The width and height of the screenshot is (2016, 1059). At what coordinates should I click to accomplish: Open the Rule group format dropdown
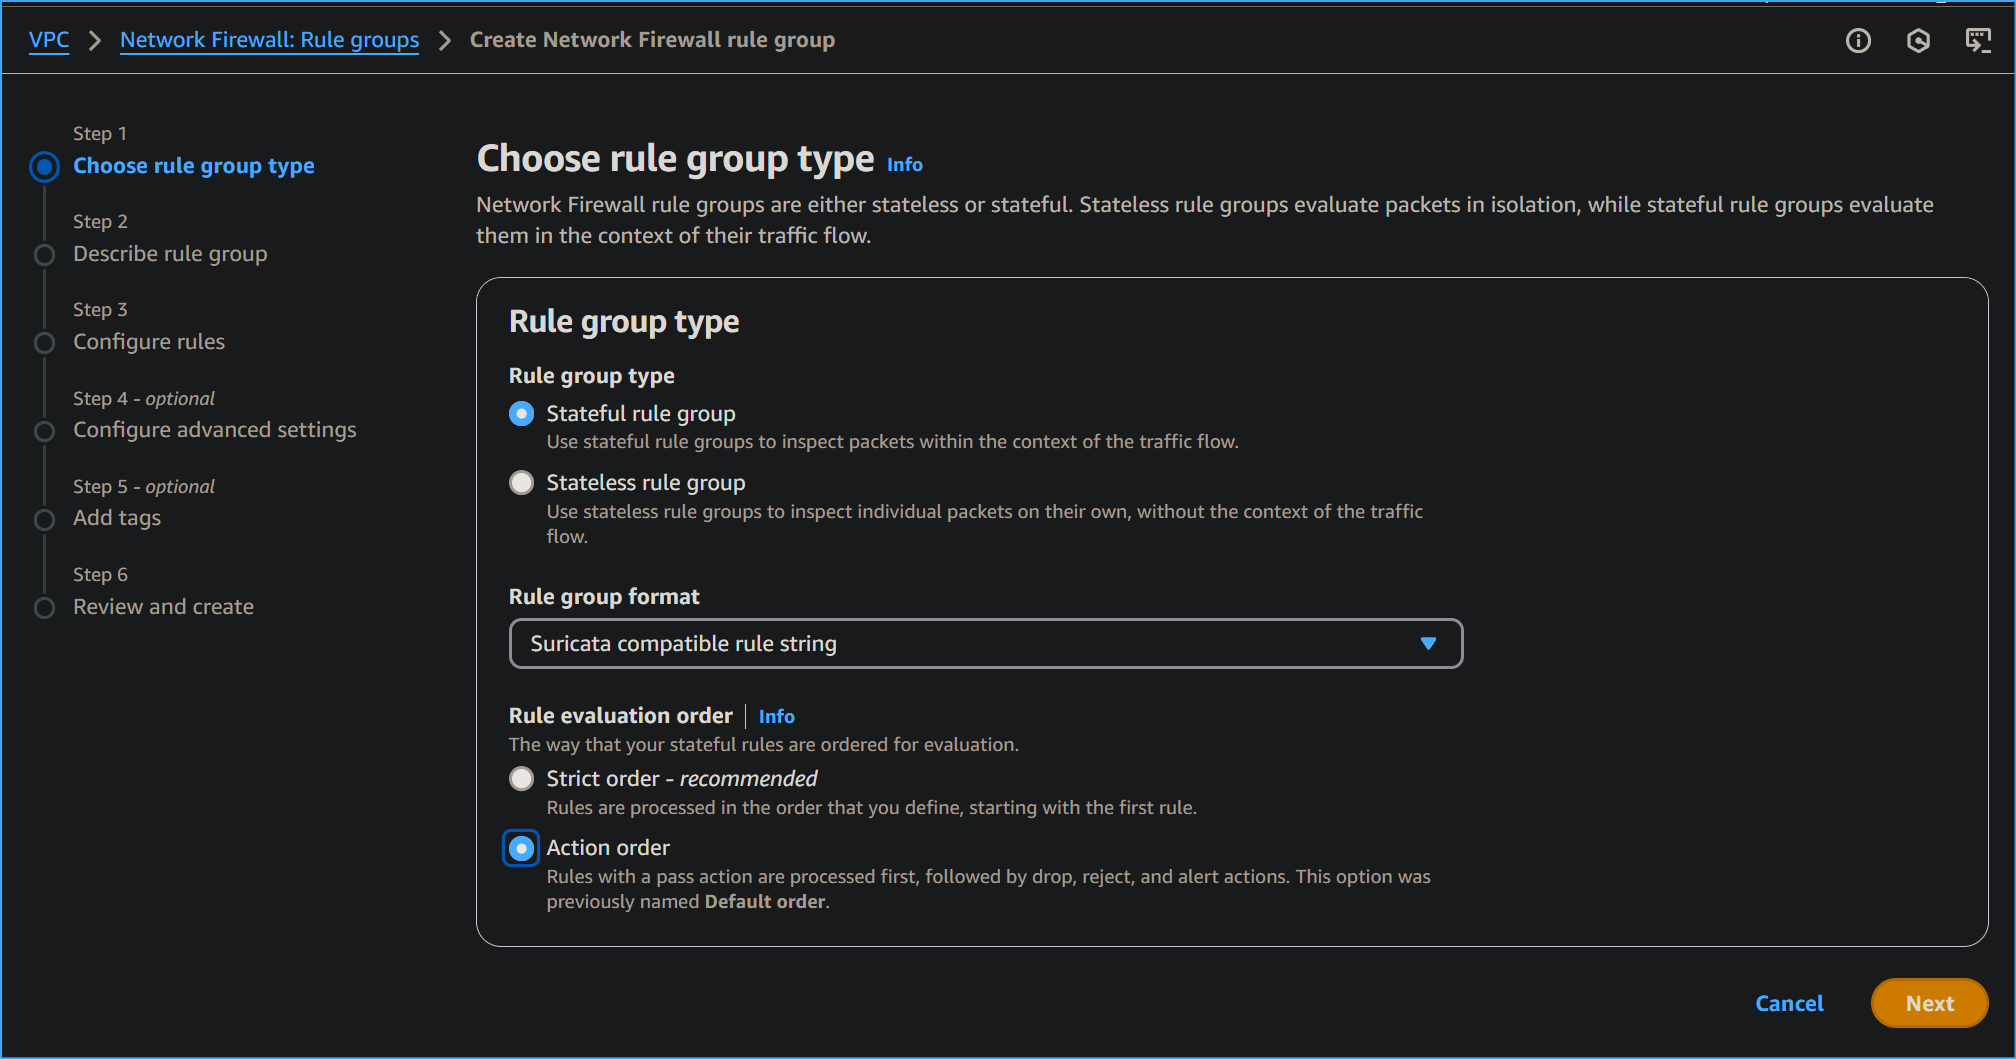(x=985, y=643)
